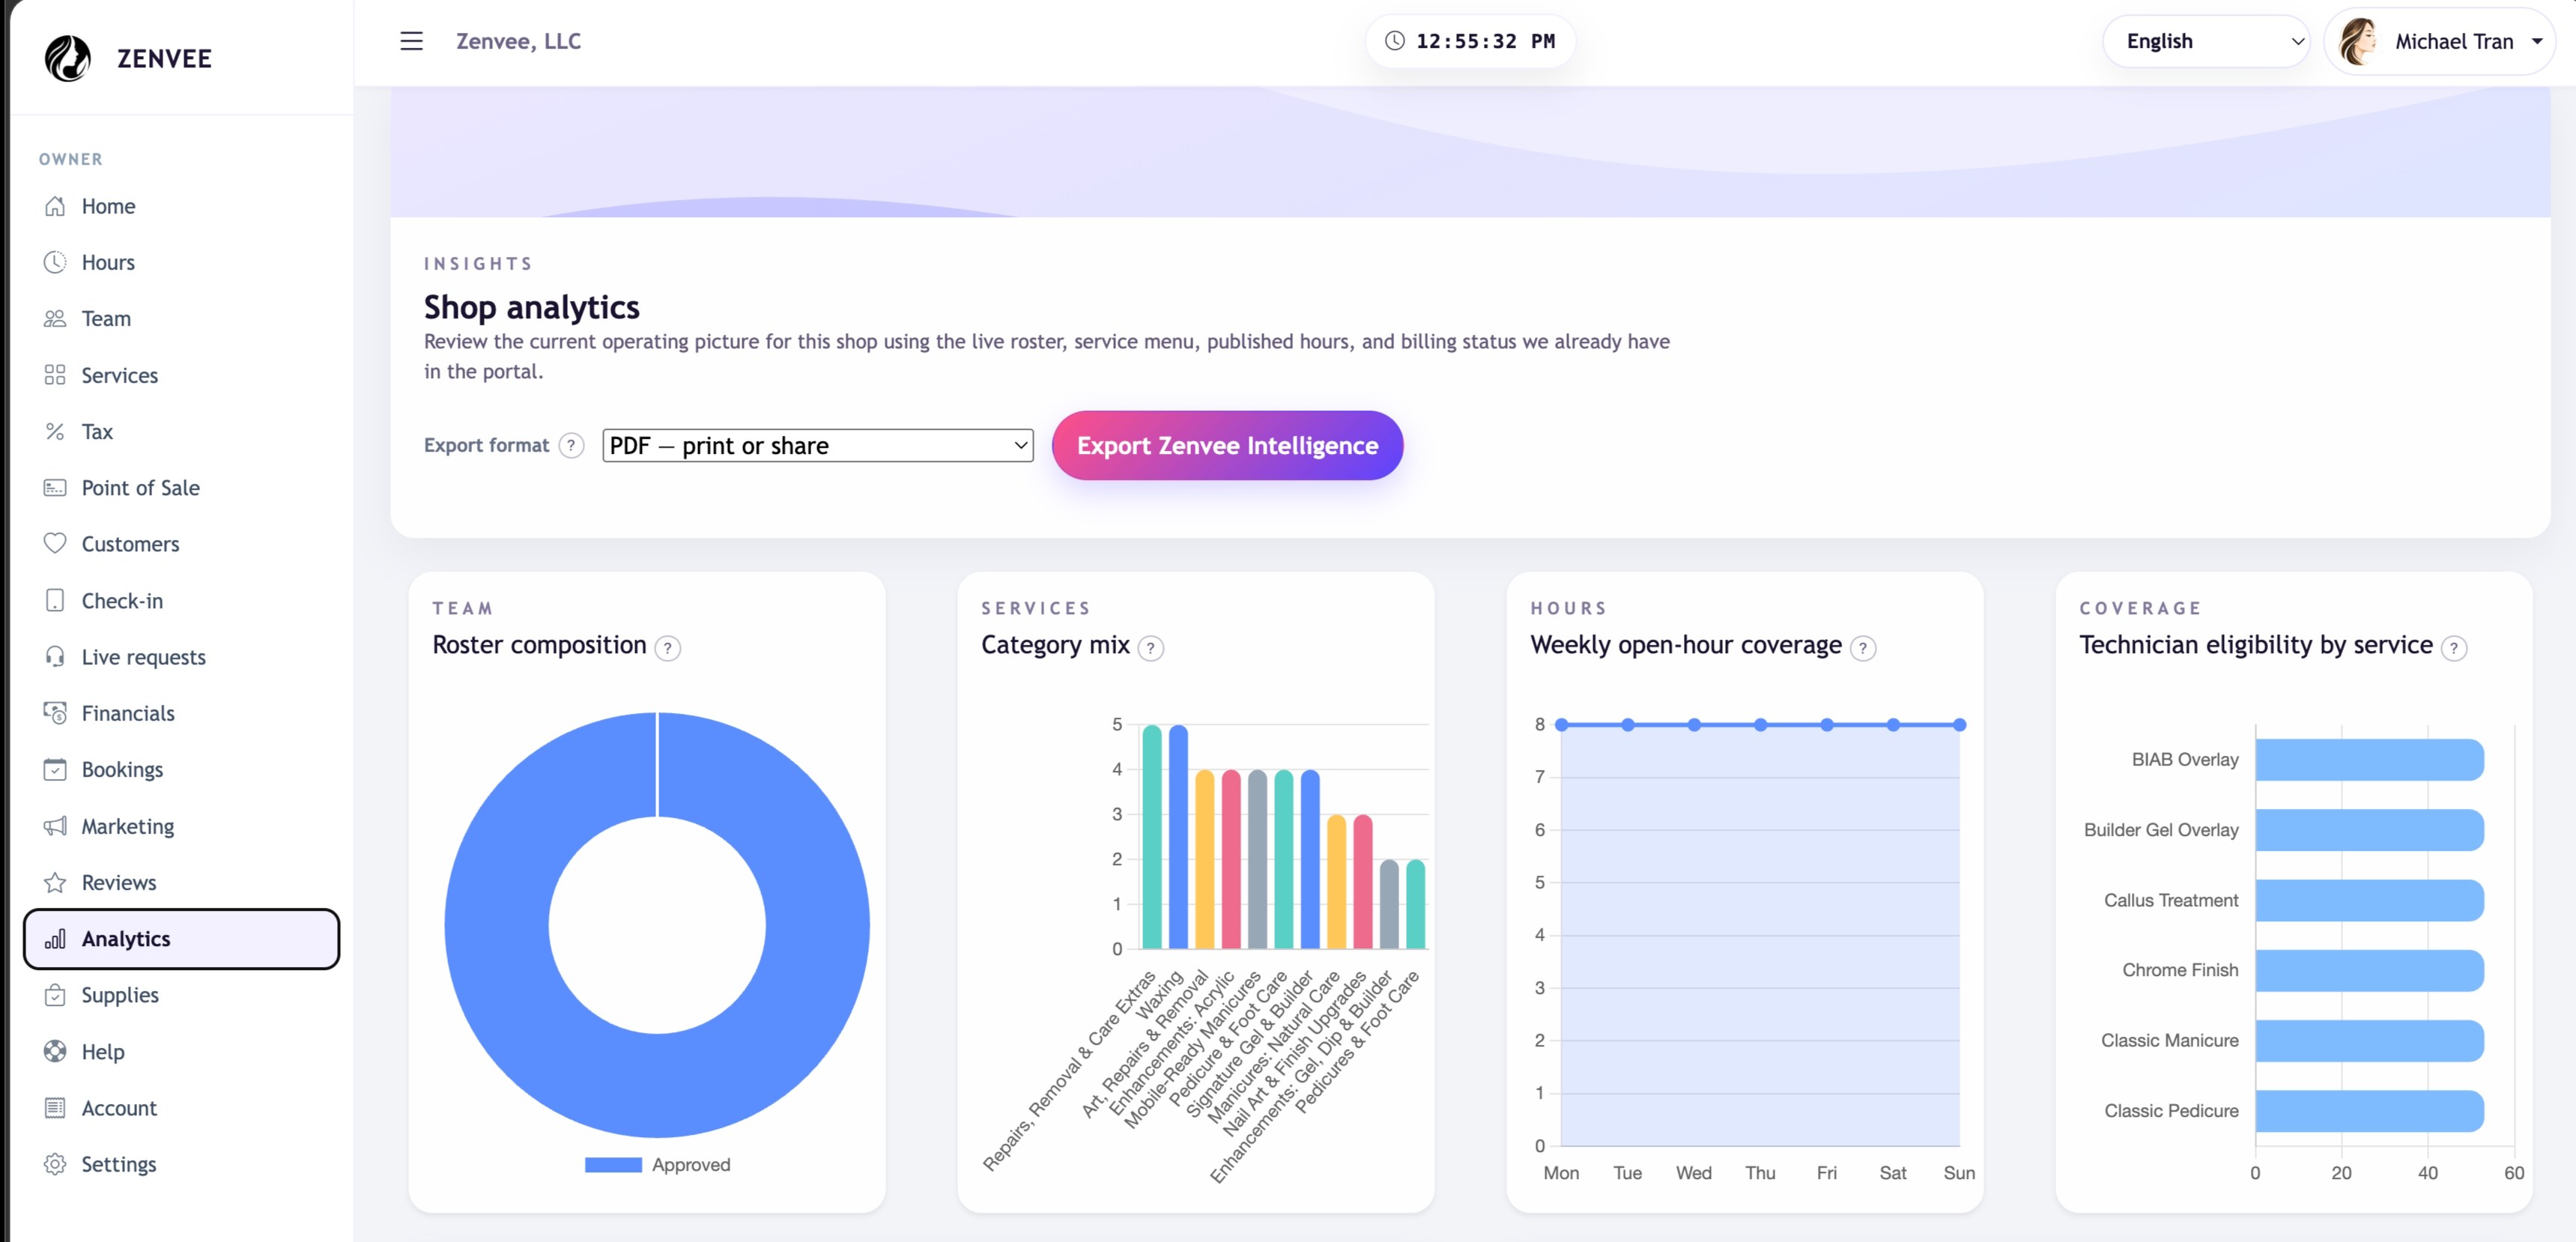This screenshot has height=1242, width=2576.
Task: Open the English language selector
Action: pos(2206,41)
